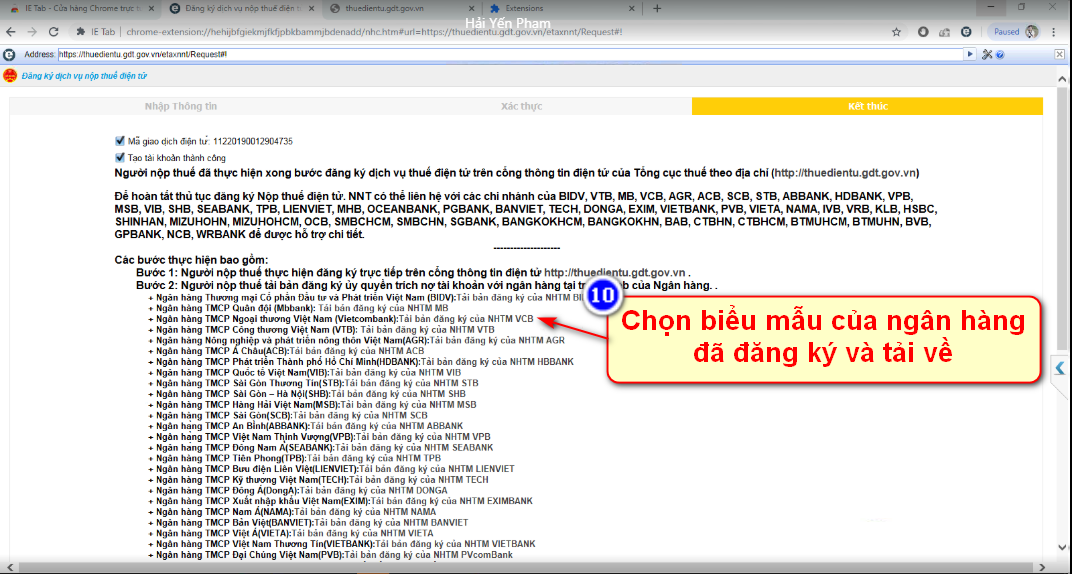Close the Extensions tab
Image resolution: width=1072 pixels, height=574 pixels.
click(x=632, y=8)
